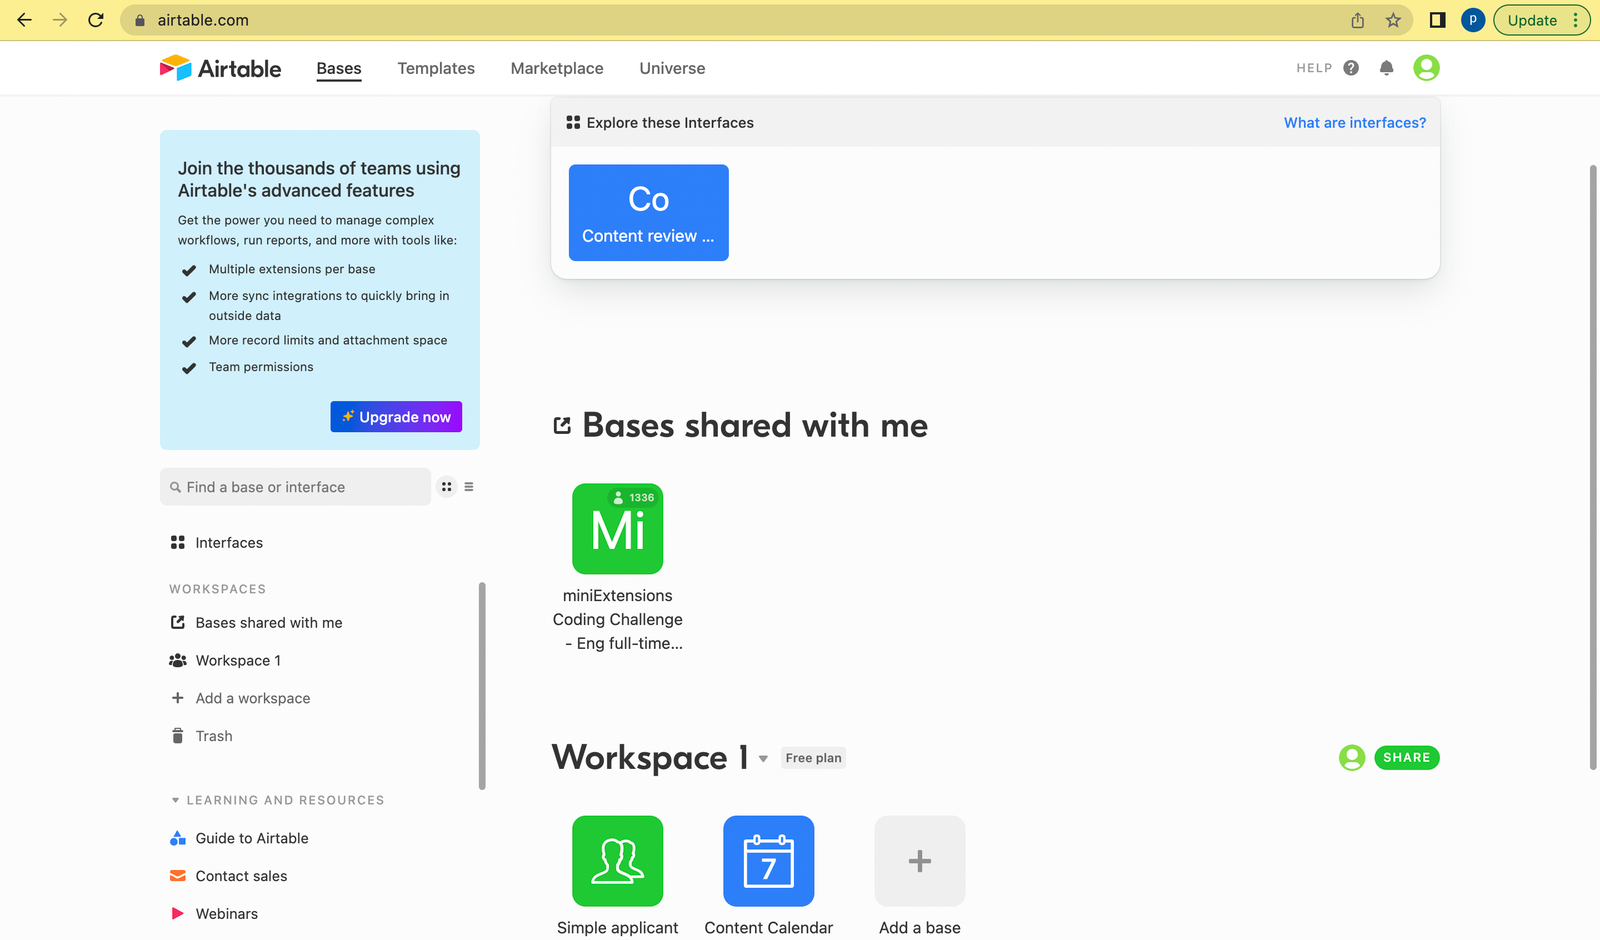Click the Explore these Interfaces header icon
Screen dimensions: 1600x940
tap(573, 123)
